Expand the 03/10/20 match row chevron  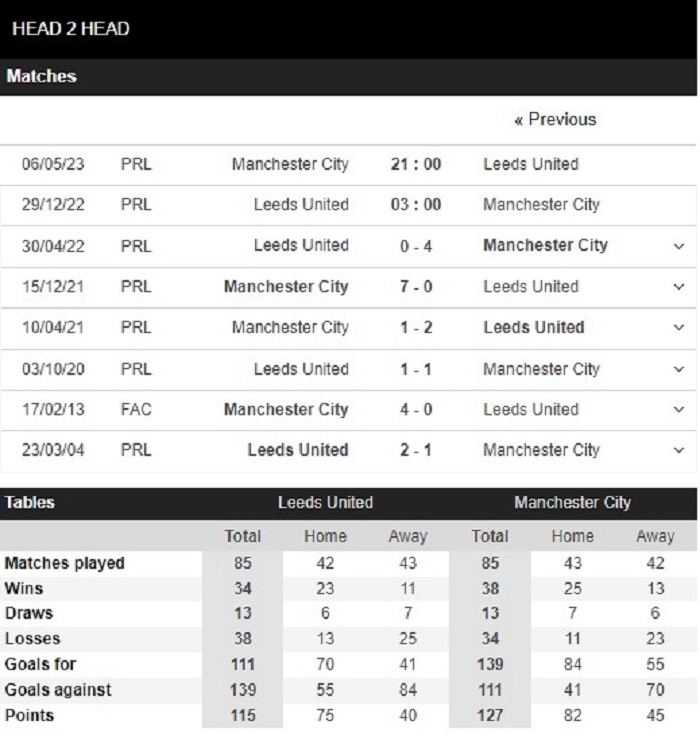click(x=680, y=369)
